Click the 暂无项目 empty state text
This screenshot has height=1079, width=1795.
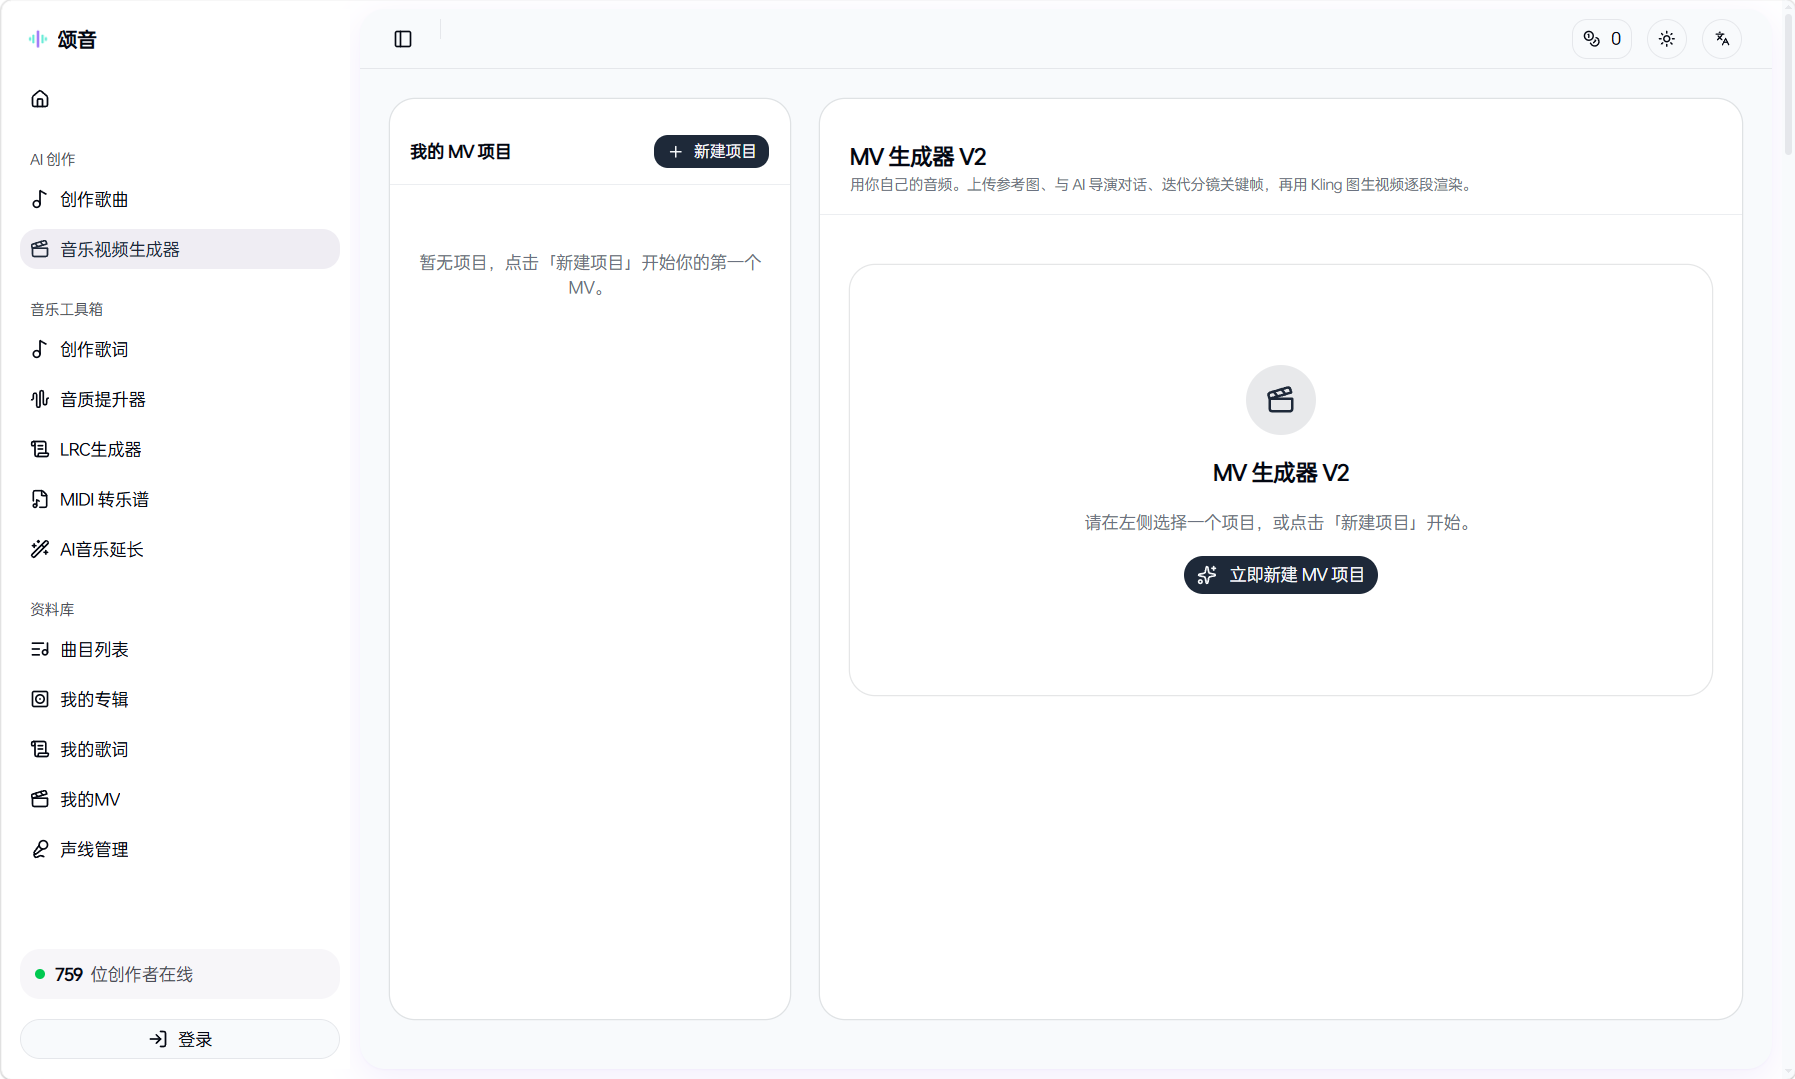click(x=590, y=275)
